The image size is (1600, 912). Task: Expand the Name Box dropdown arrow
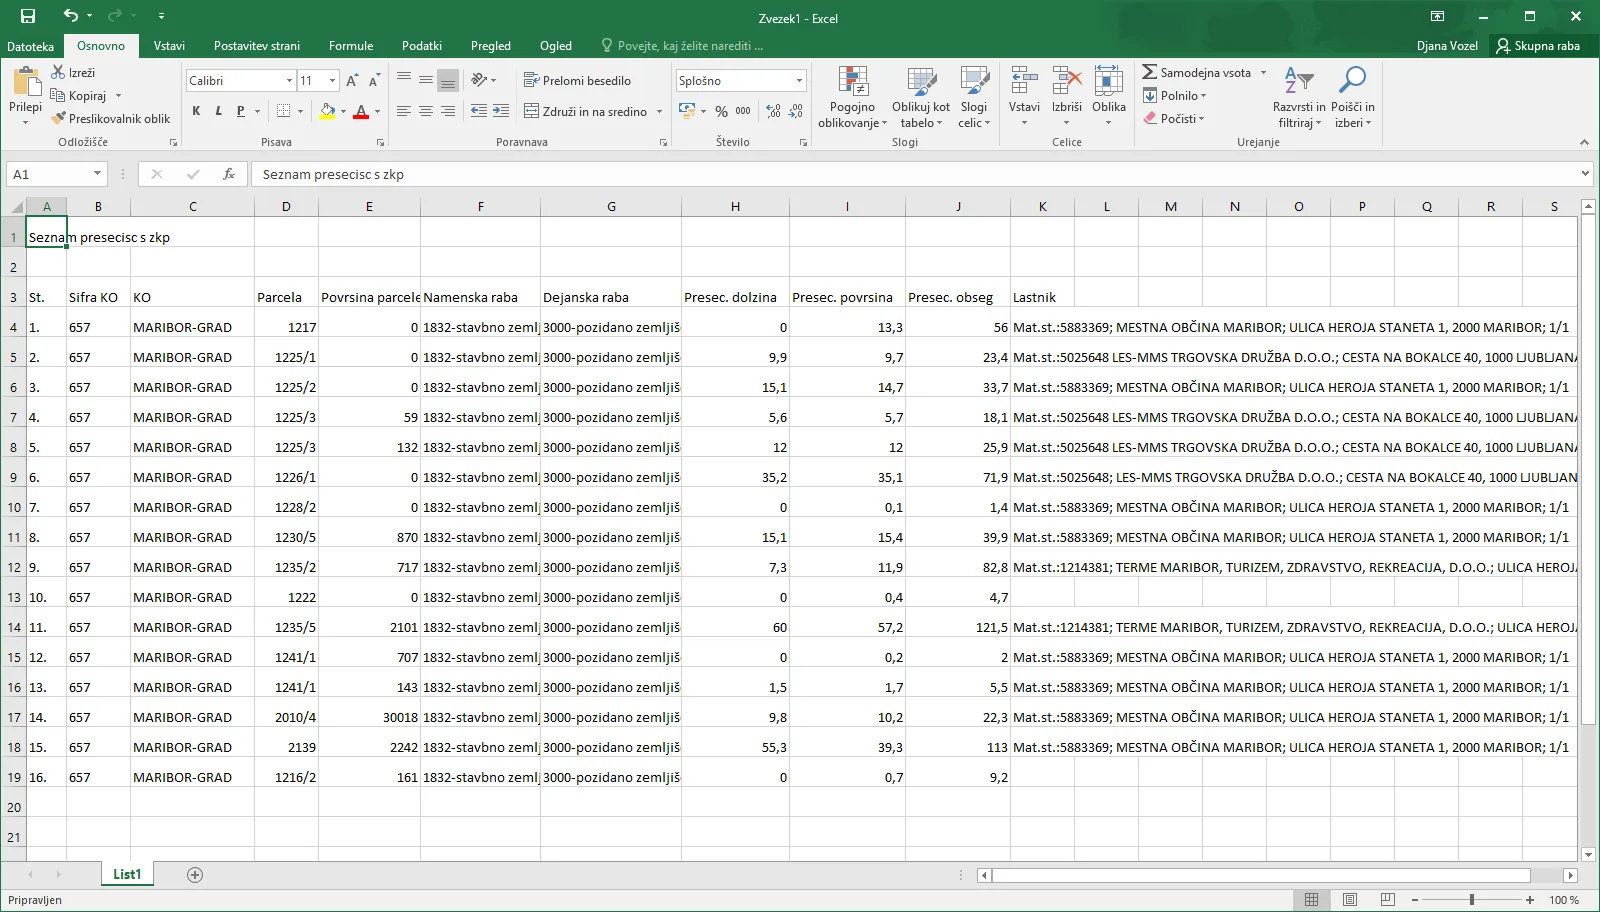[x=97, y=174]
